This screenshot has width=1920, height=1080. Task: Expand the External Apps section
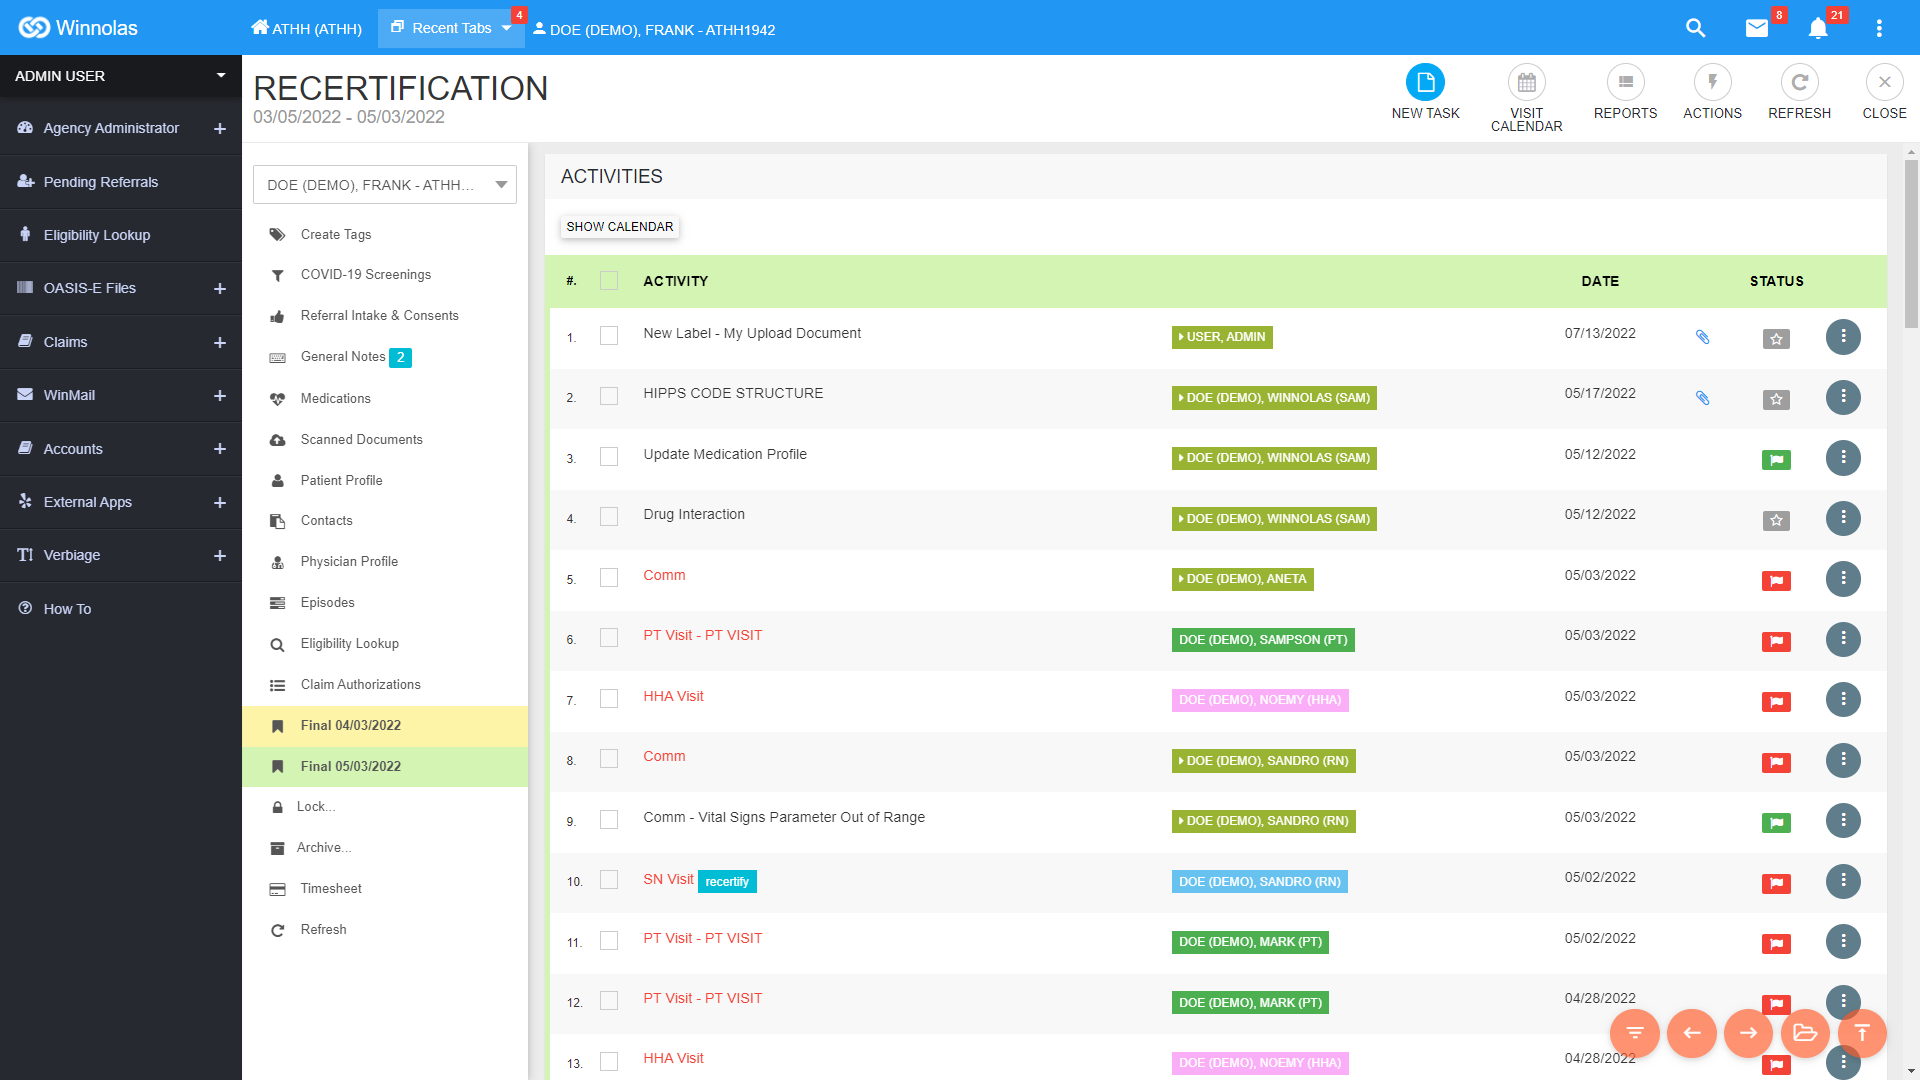(220, 503)
